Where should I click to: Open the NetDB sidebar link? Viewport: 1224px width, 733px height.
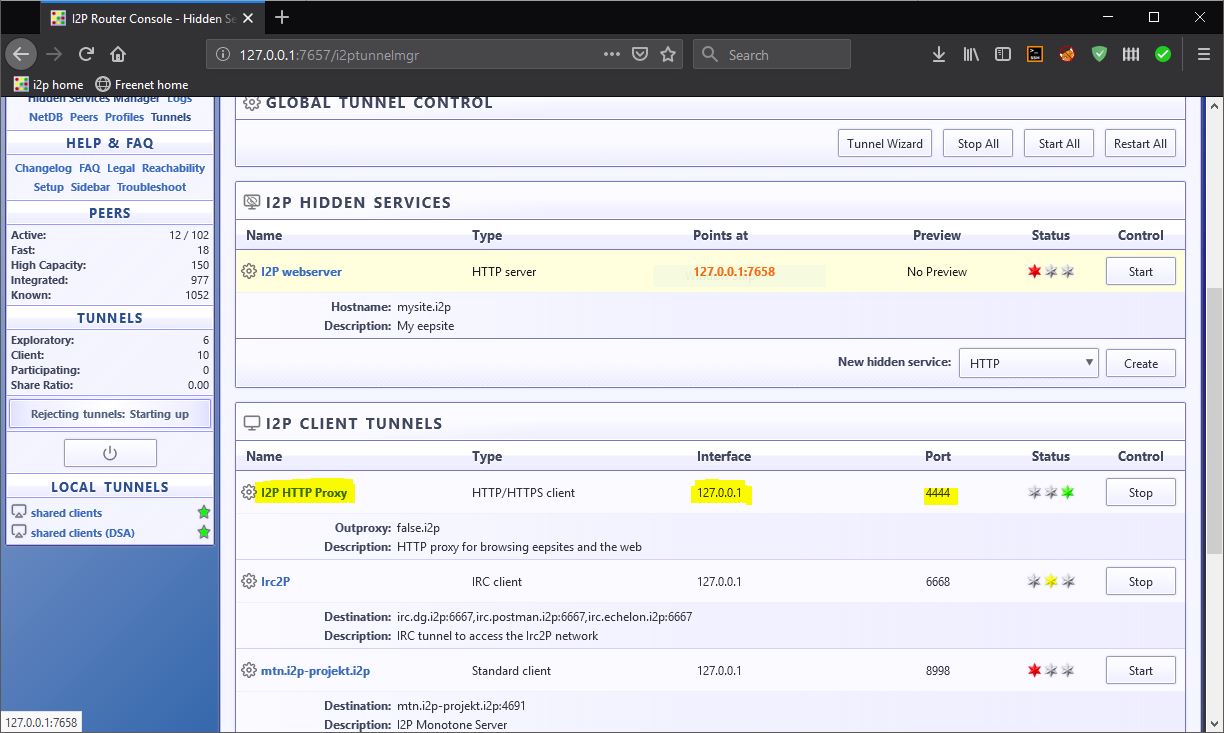tap(46, 117)
